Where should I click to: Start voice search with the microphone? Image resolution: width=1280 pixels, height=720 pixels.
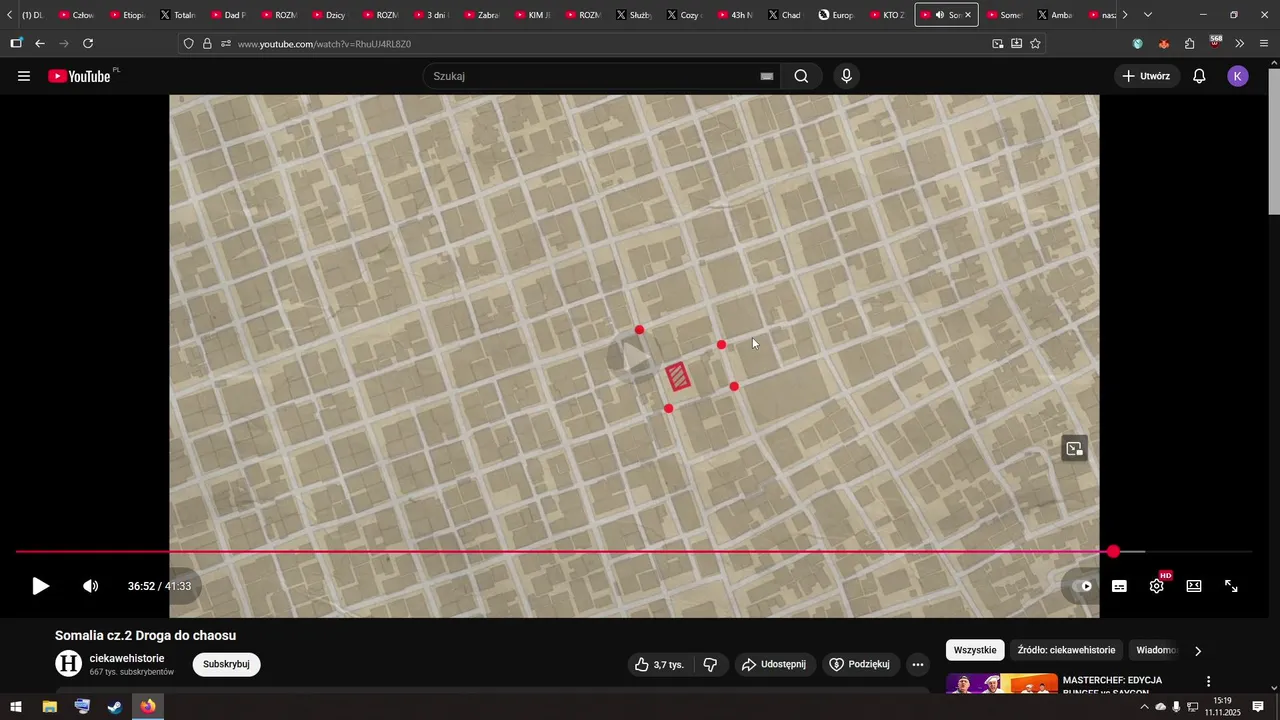click(x=847, y=76)
